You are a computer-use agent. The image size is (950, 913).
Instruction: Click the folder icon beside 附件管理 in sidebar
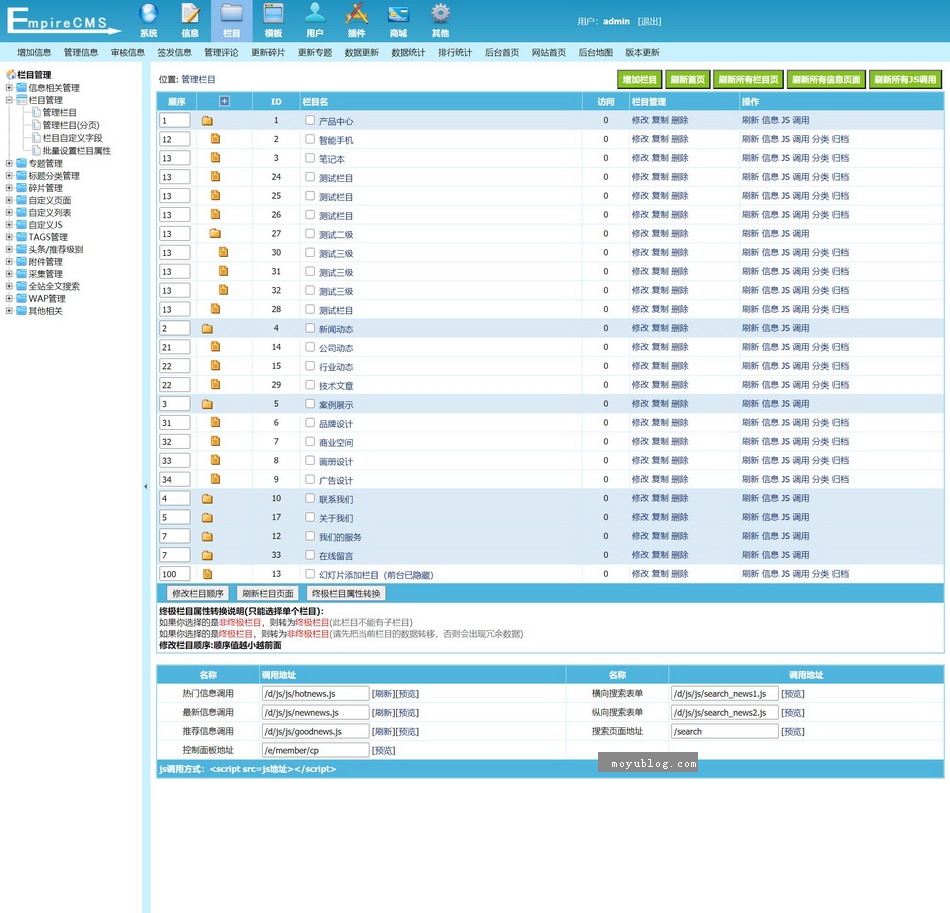tap(22, 262)
